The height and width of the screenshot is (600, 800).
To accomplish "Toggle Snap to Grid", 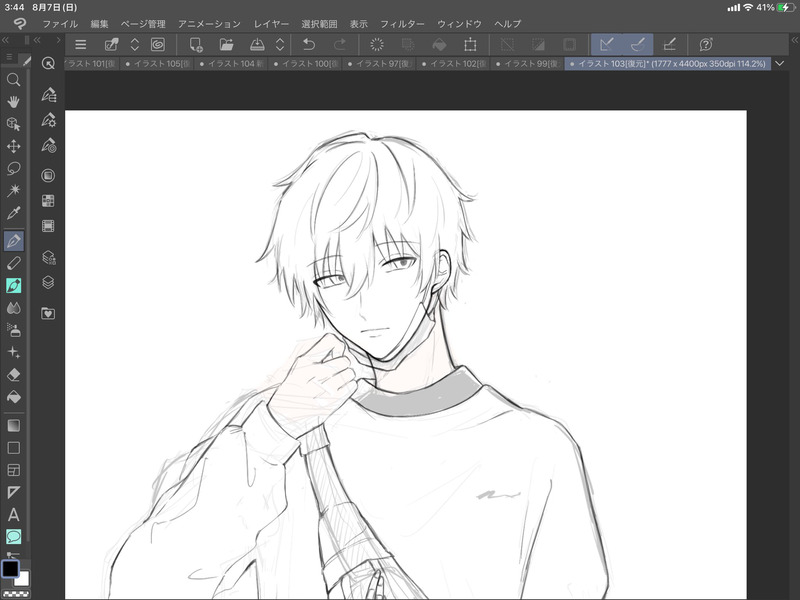I will [669, 45].
